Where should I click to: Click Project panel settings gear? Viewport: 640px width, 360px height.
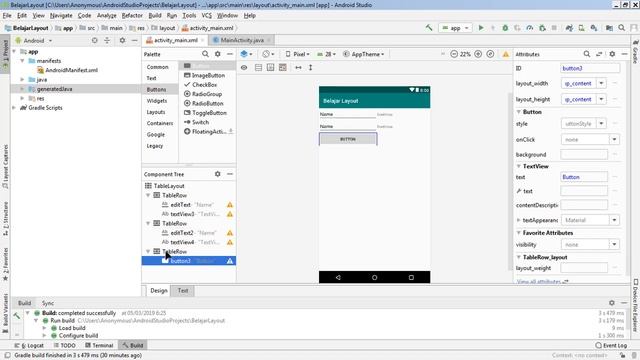pos(122,40)
